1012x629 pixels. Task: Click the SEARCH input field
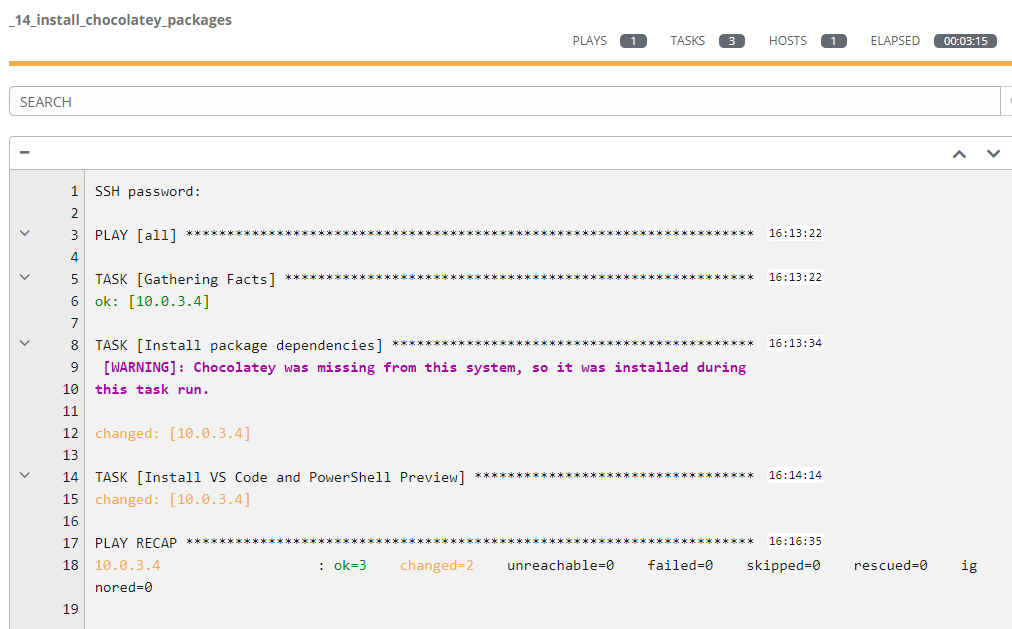(x=505, y=102)
